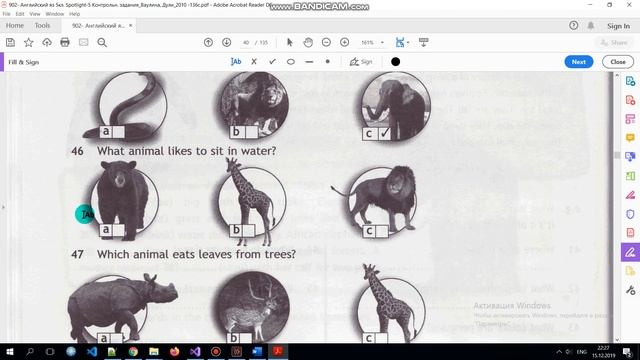The height and width of the screenshot is (360, 640).
Task: Check box c for giraffe in question 47
Action: click(381, 338)
